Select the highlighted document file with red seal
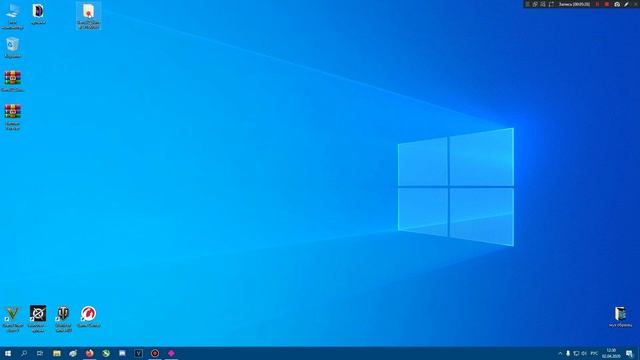The image size is (640, 360). [x=89, y=16]
